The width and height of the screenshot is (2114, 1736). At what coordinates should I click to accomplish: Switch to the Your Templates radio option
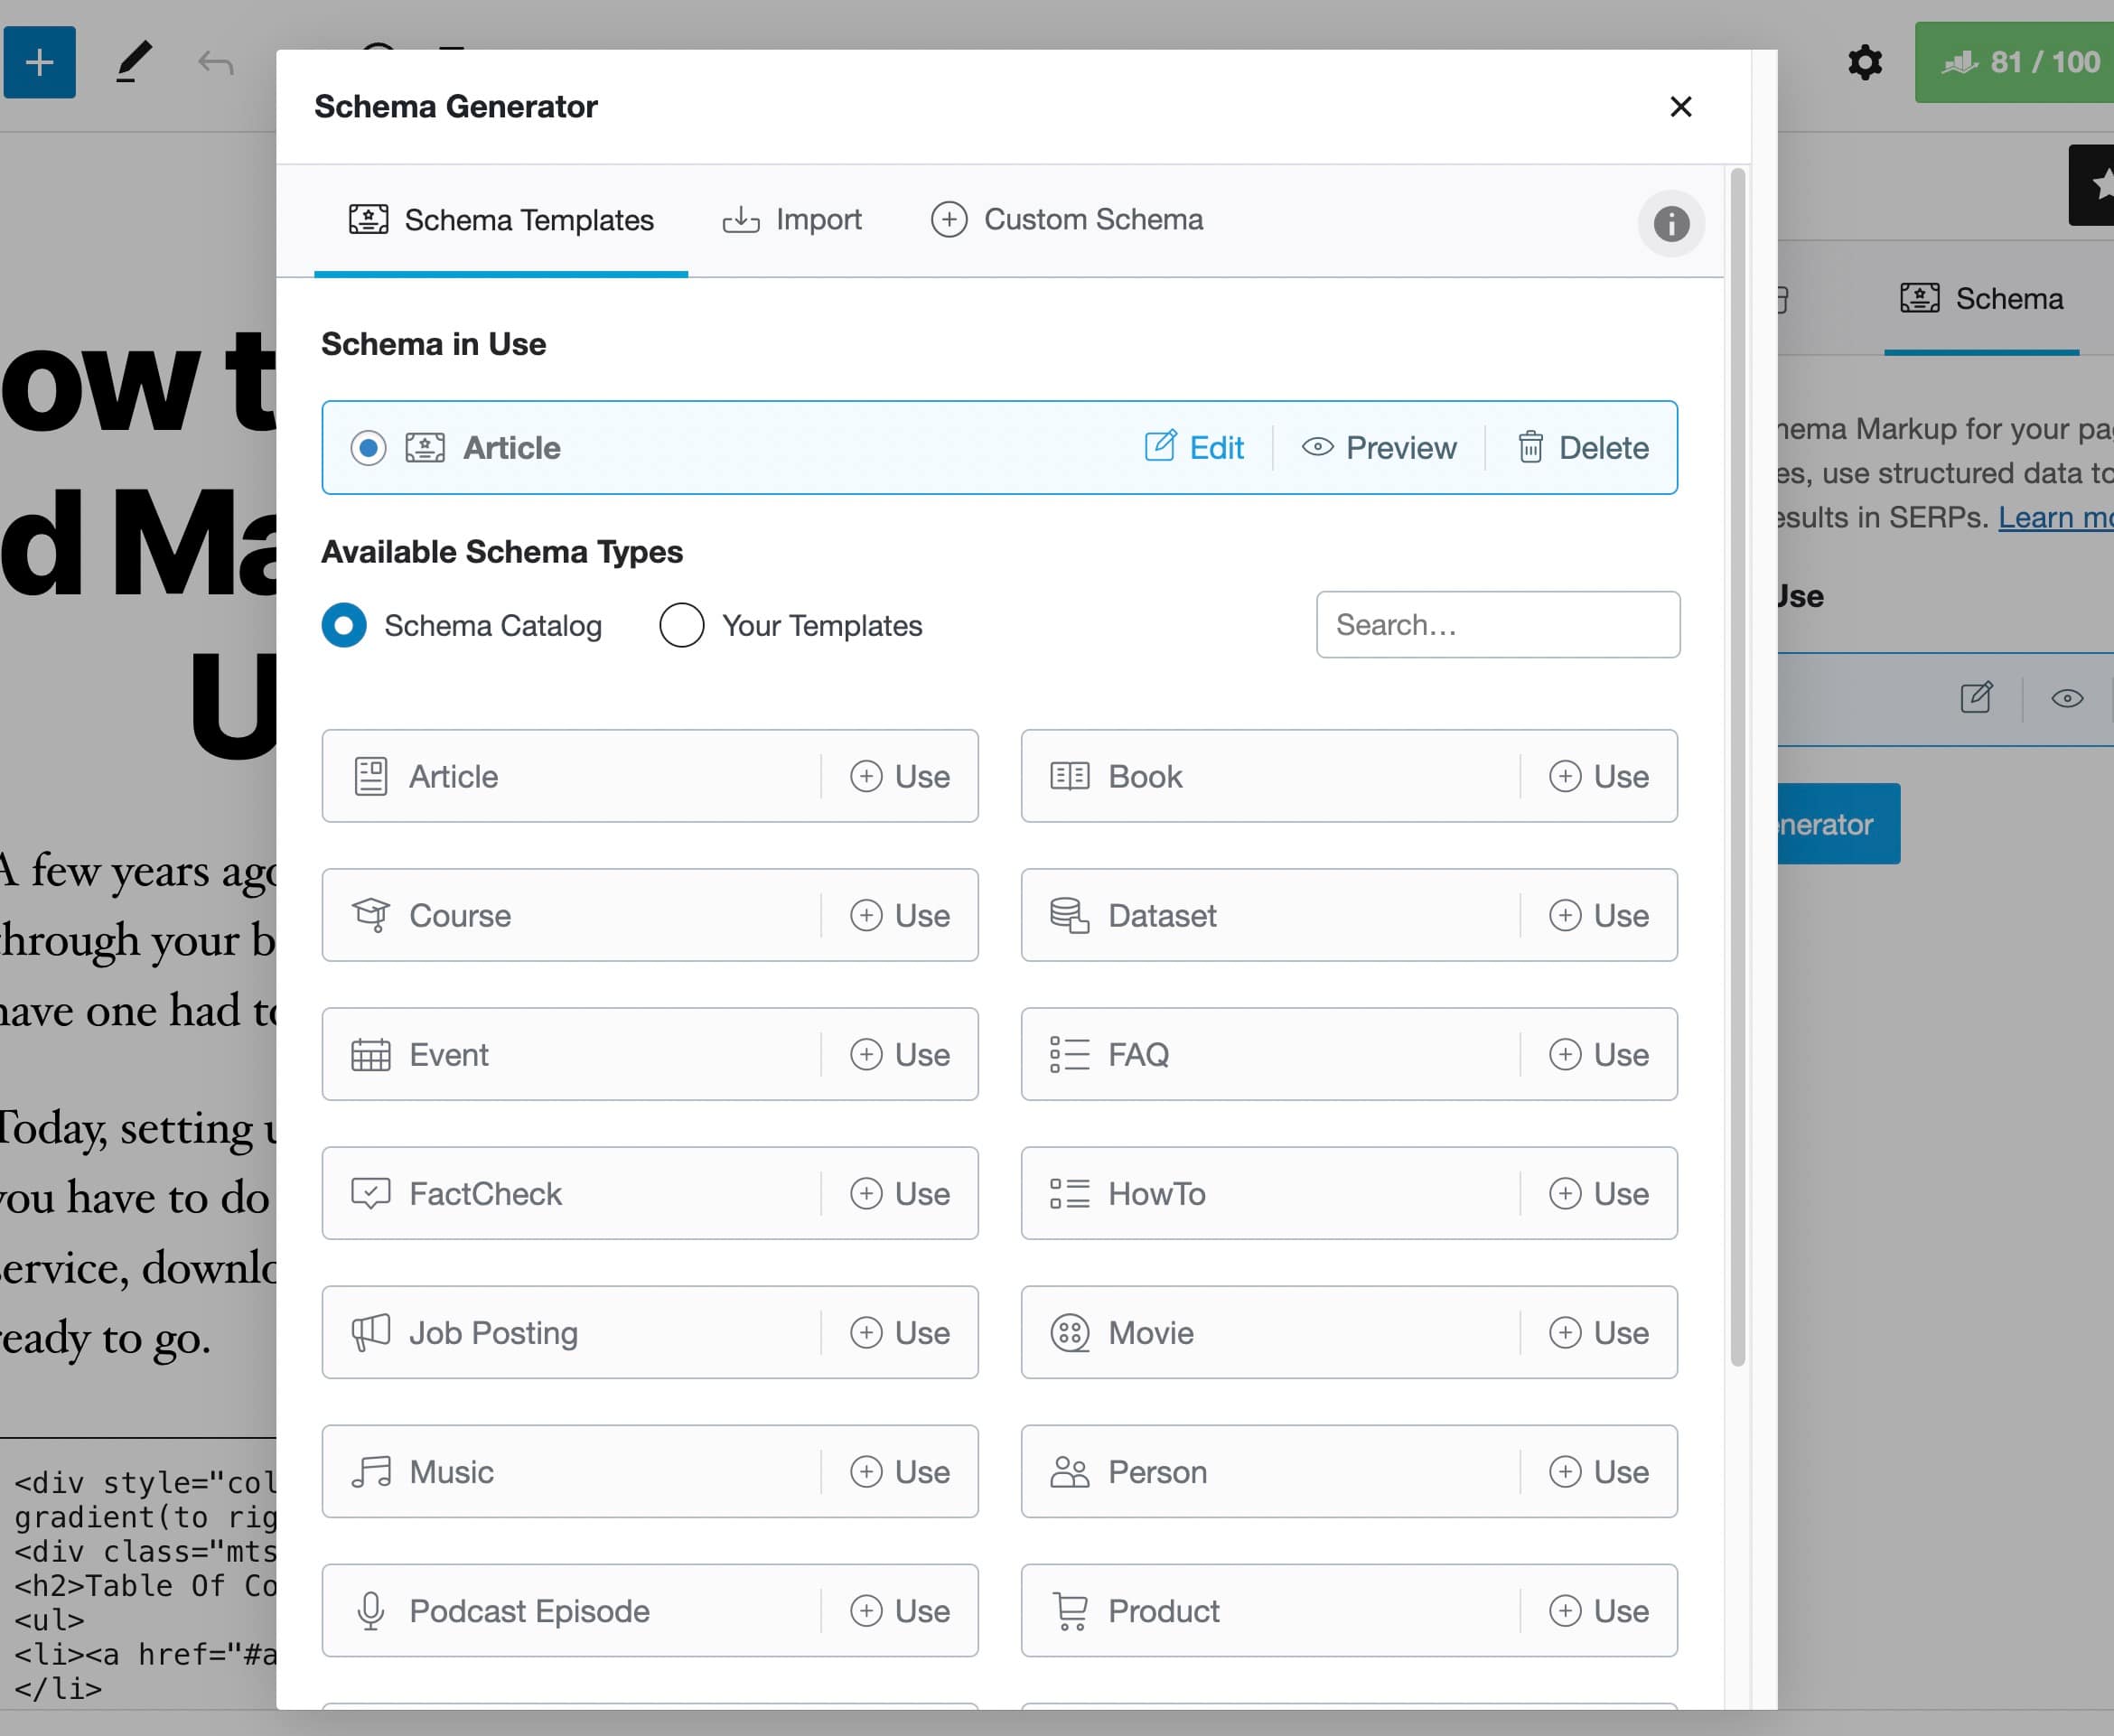pos(682,625)
